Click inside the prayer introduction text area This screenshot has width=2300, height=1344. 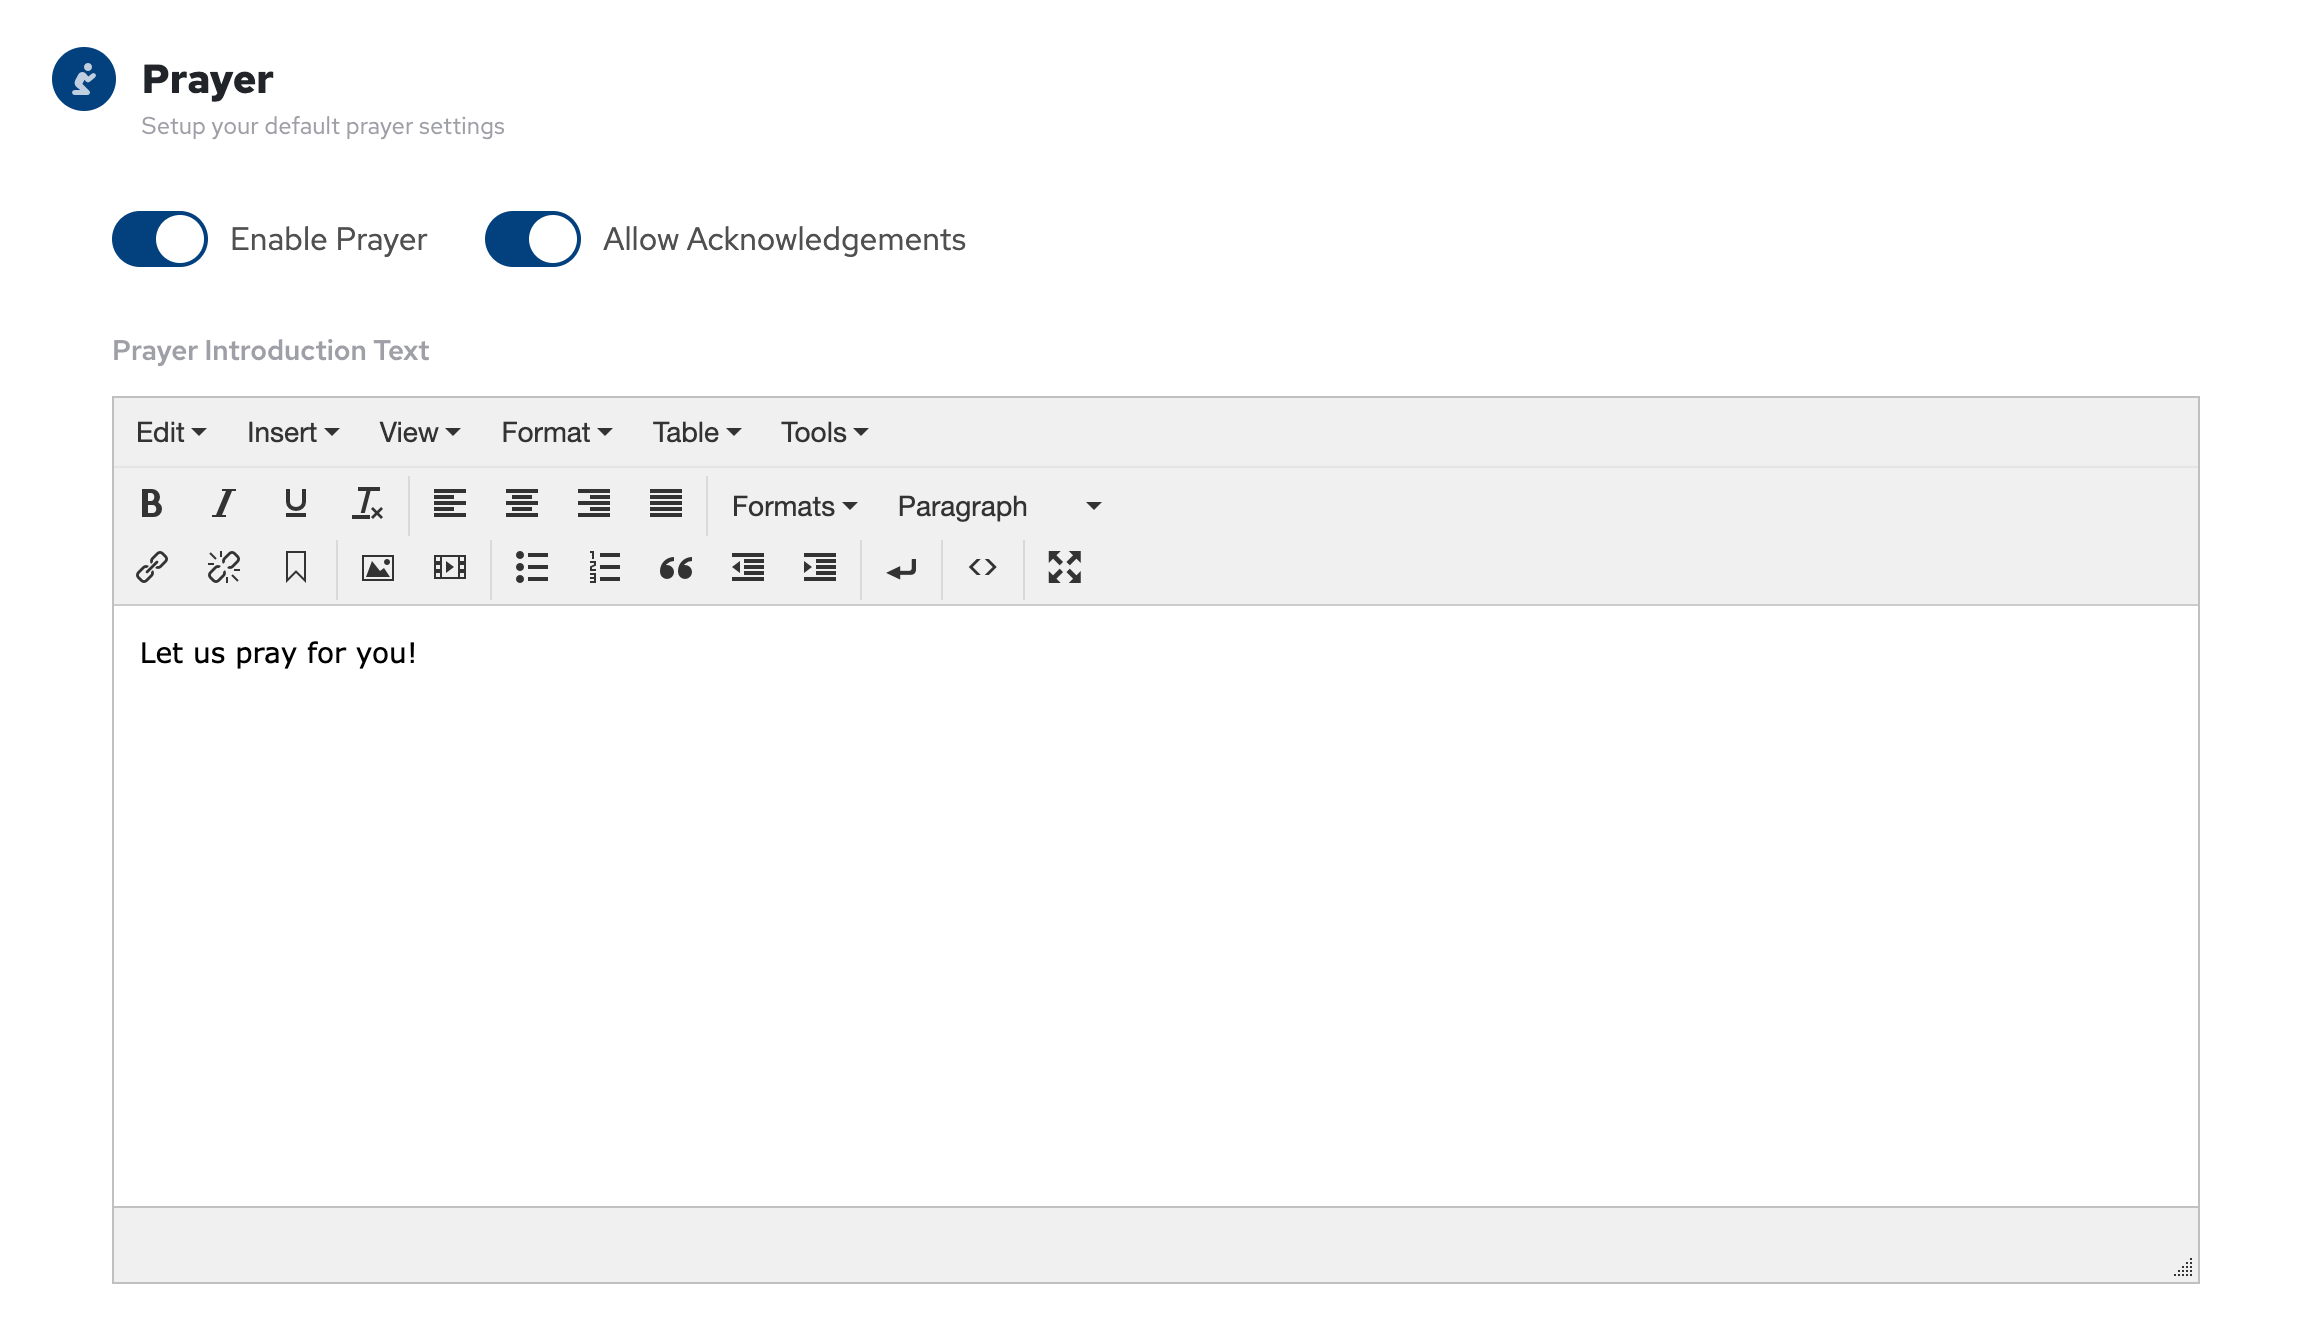coord(1155,900)
